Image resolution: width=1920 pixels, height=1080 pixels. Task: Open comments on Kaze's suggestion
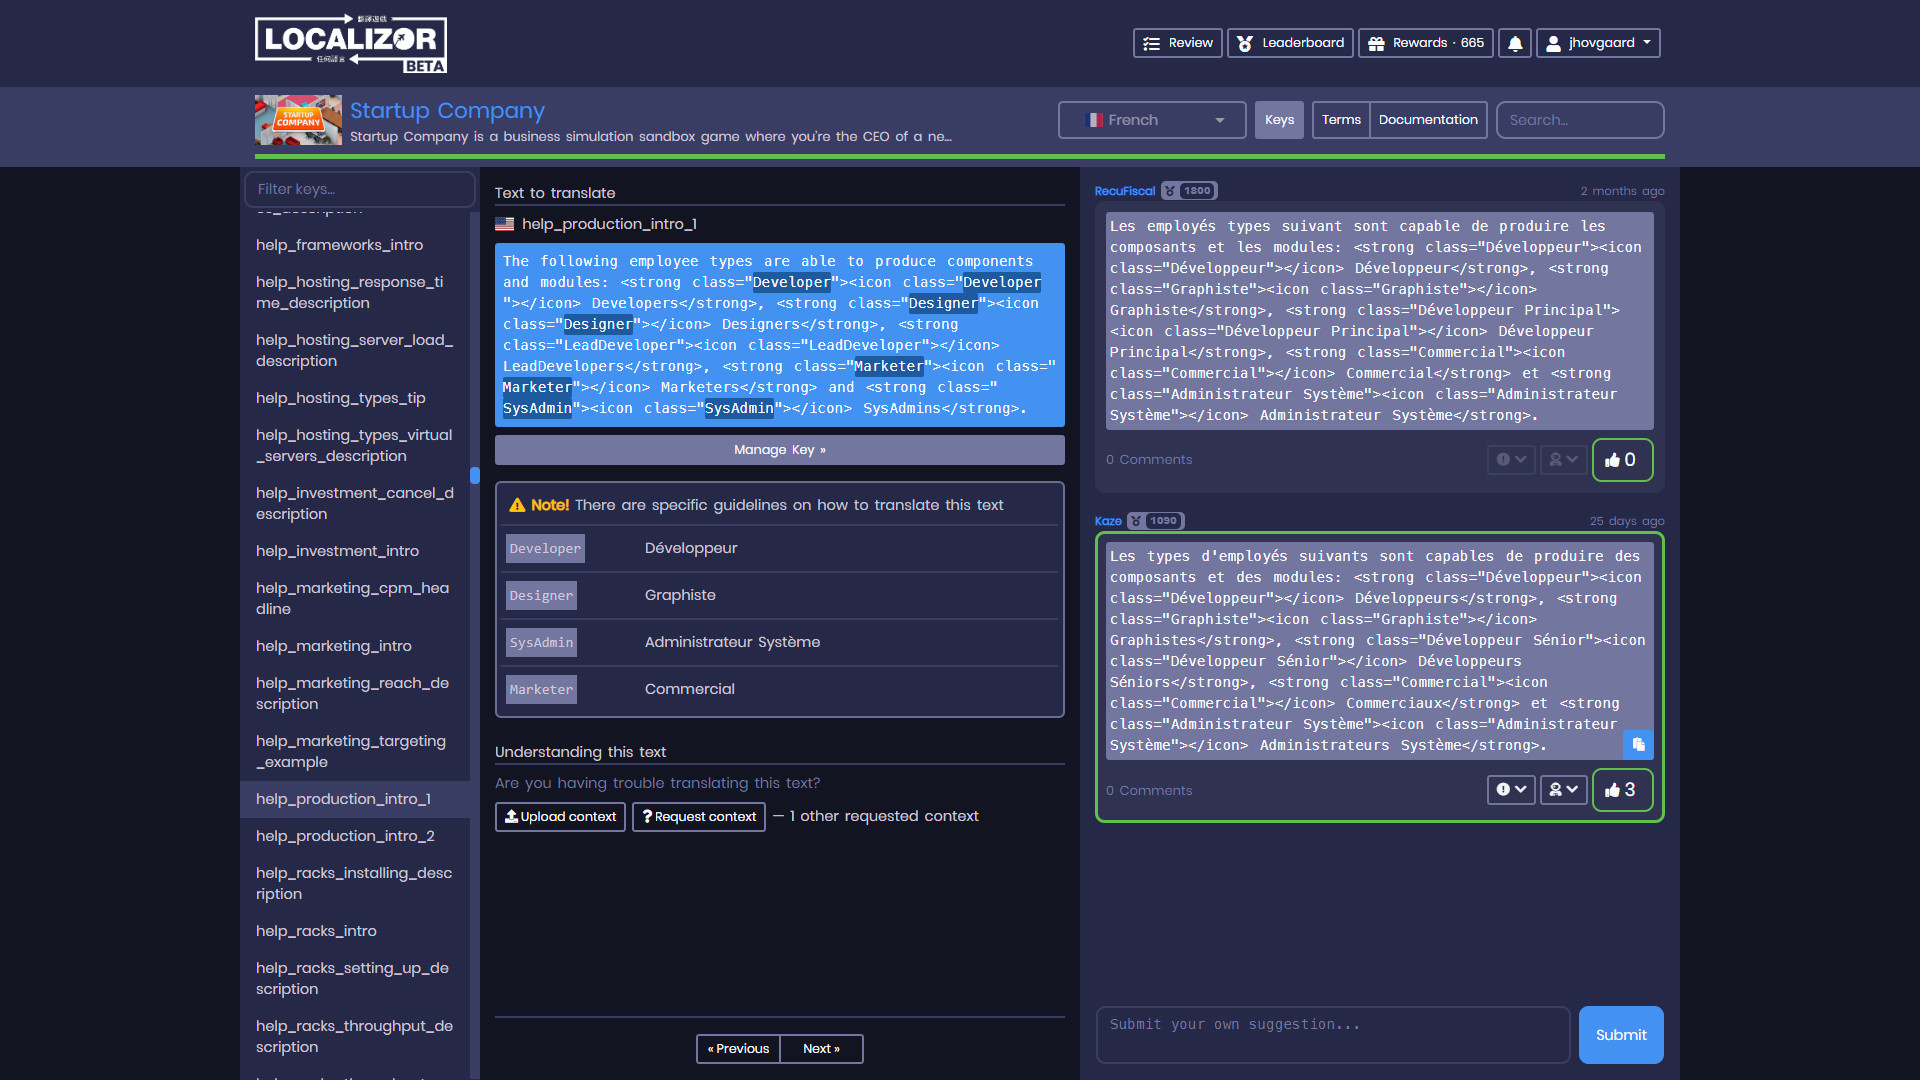click(1149, 791)
